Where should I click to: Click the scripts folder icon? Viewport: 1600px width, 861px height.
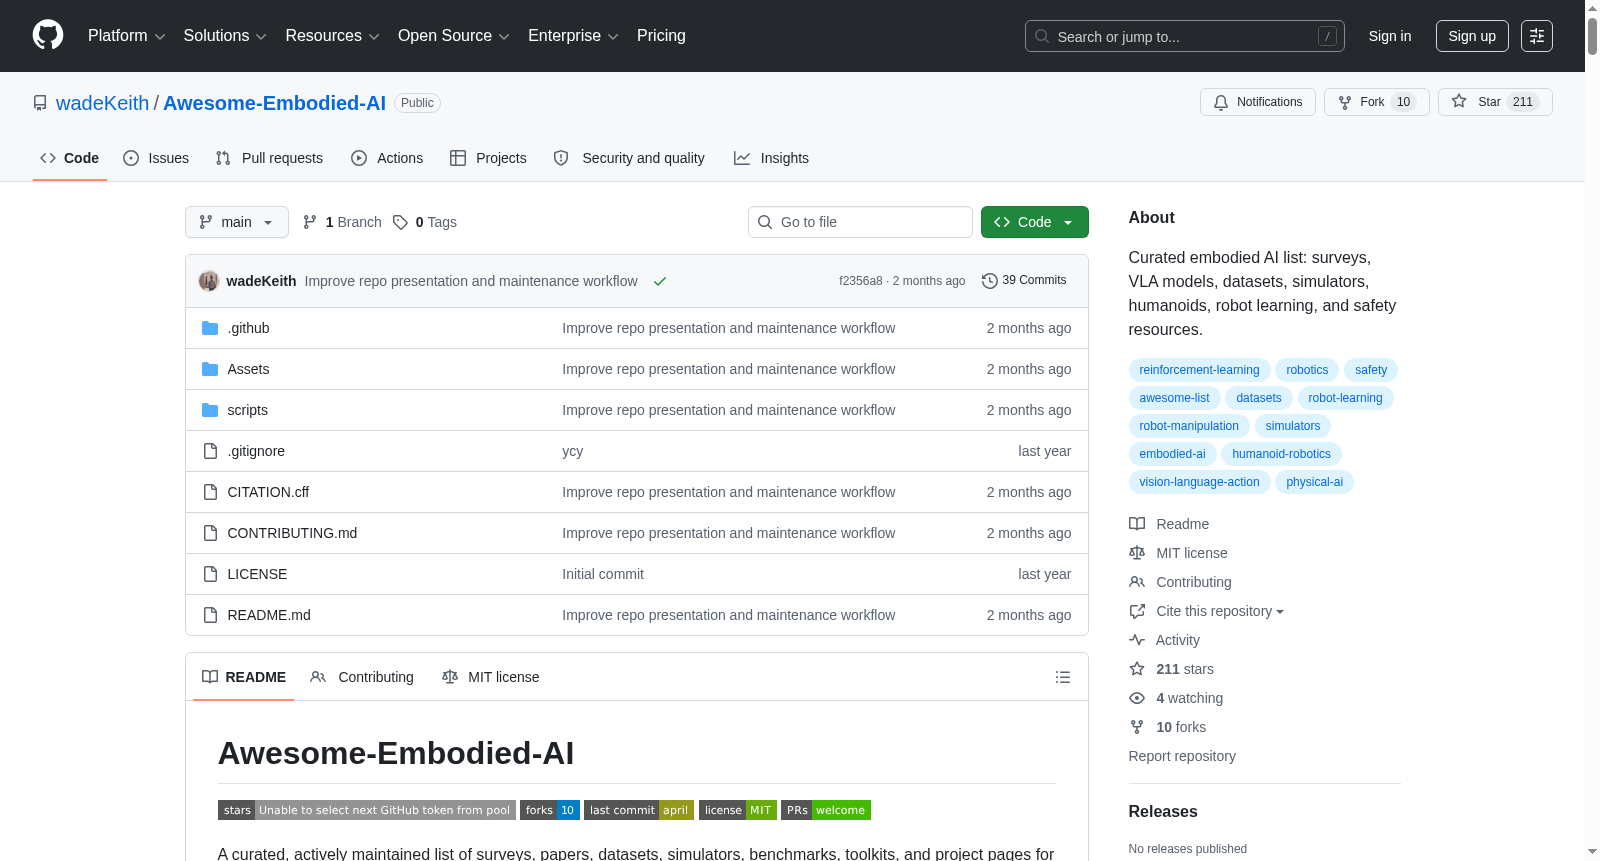point(210,410)
